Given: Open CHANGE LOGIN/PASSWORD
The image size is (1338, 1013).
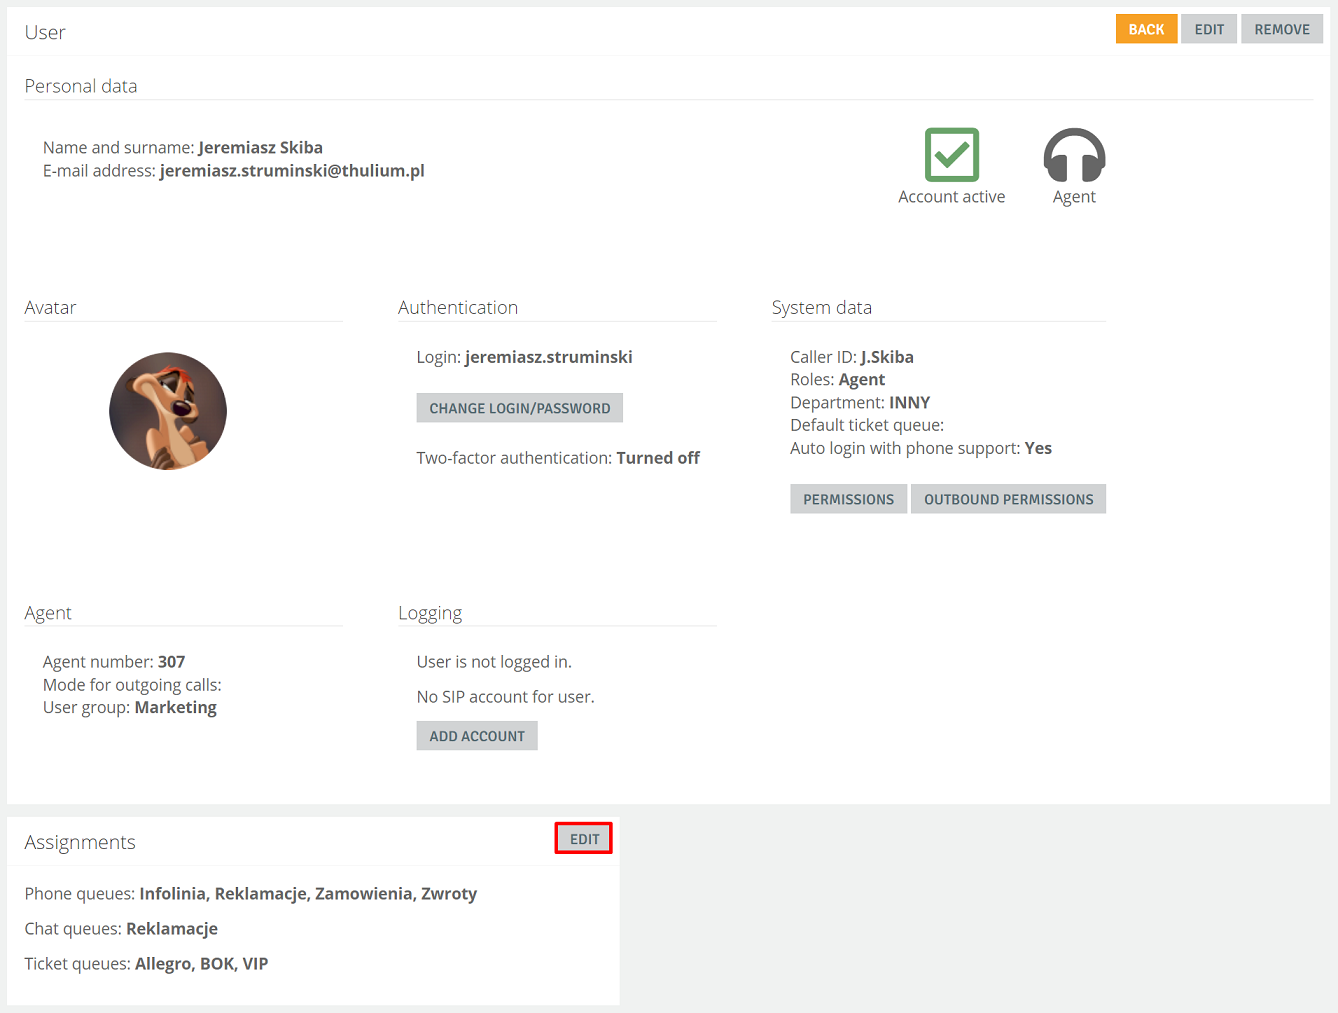Looking at the screenshot, I should [519, 408].
